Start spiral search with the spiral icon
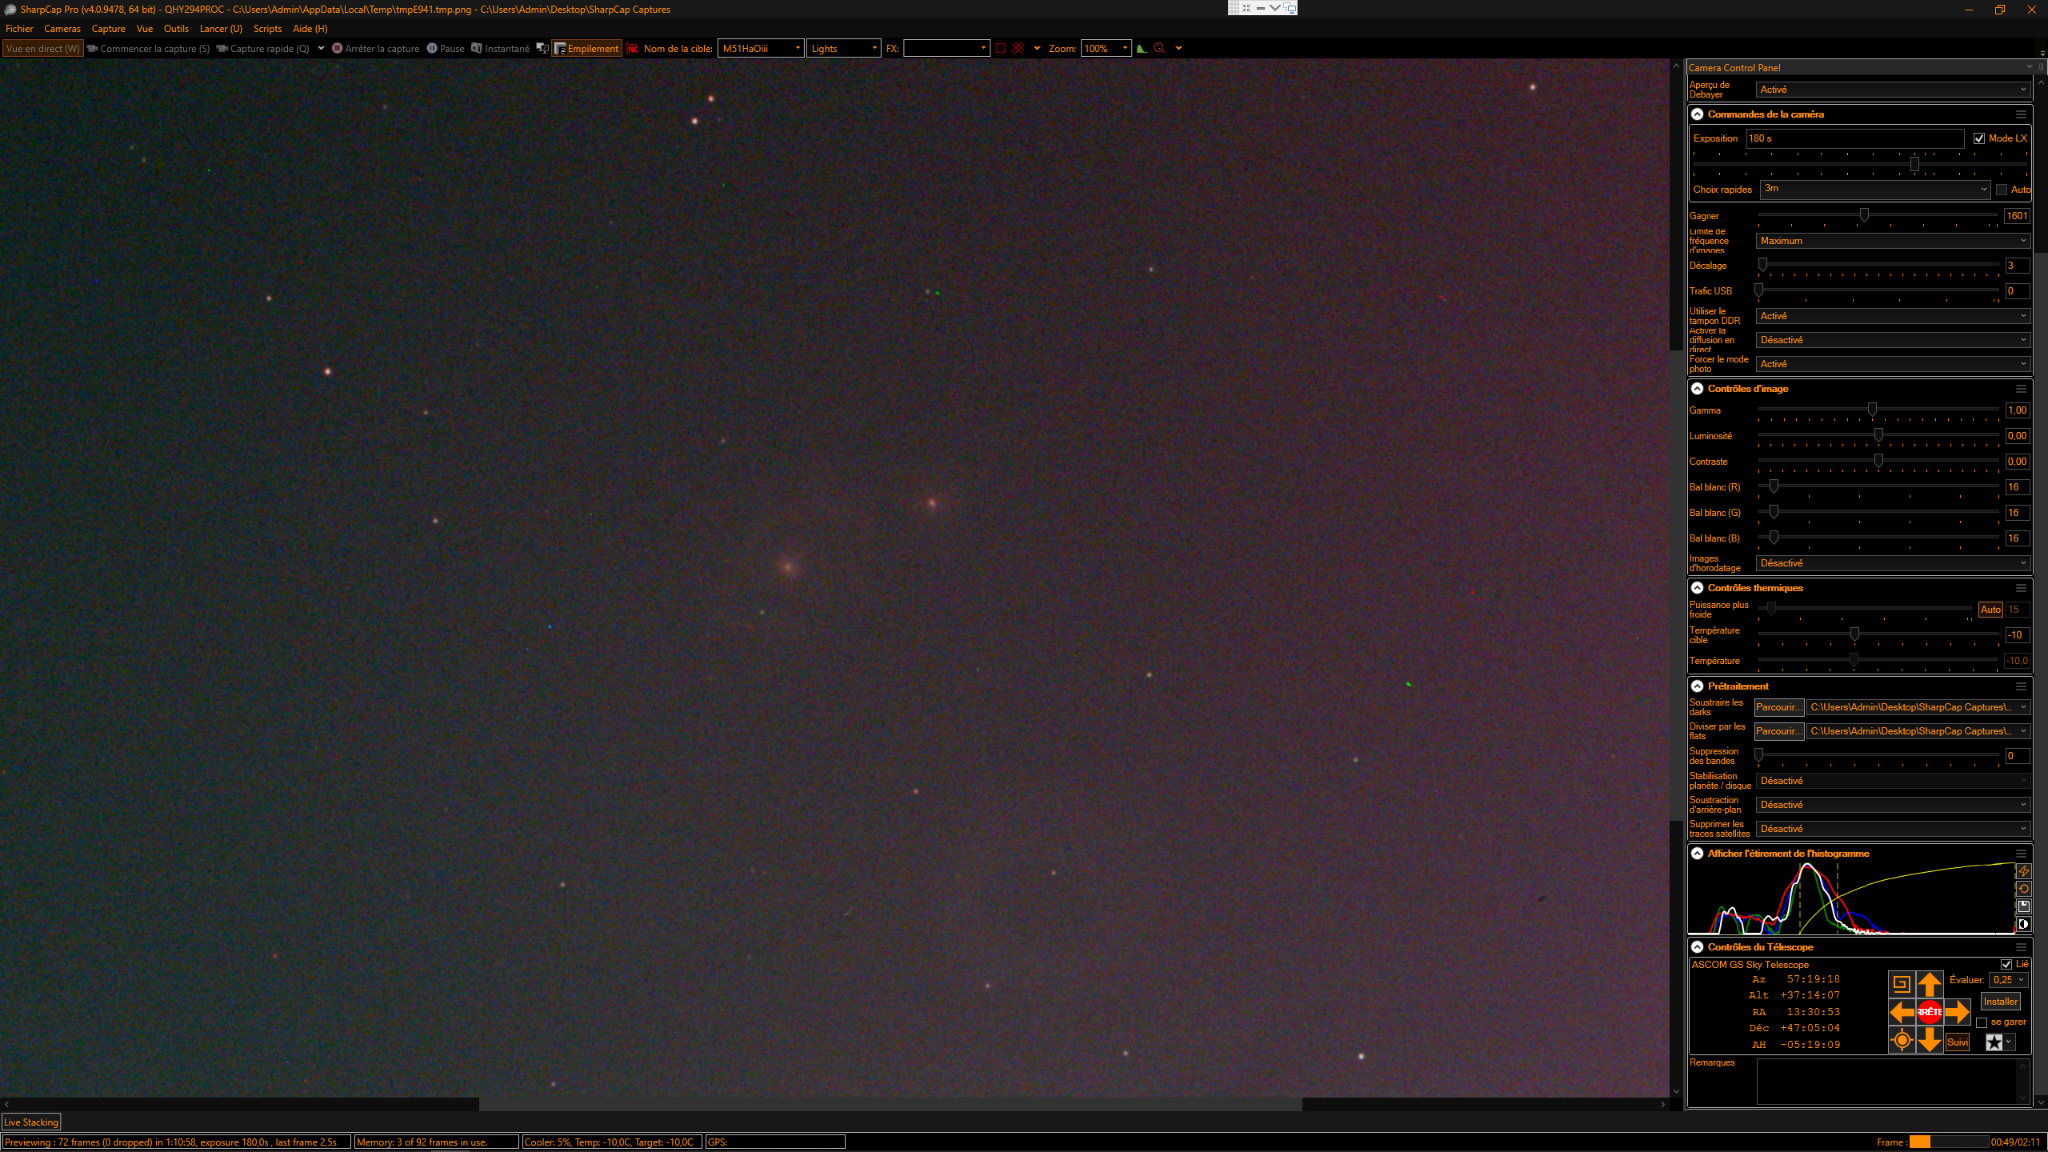The width and height of the screenshot is (2048, 1152). point(1902,984)
